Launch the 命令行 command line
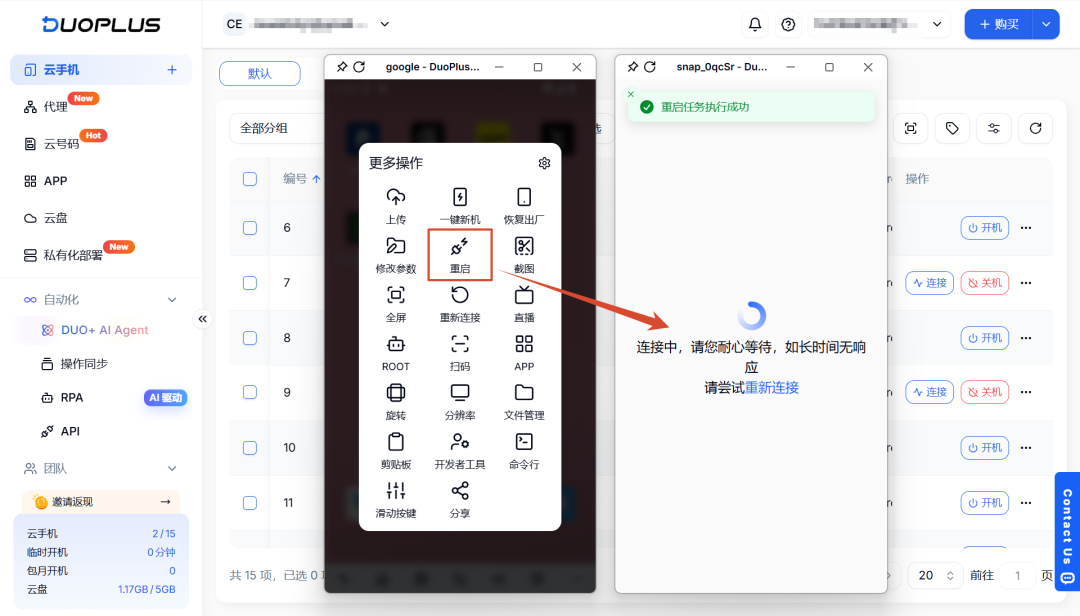 pyautogui.click(x=523, y=451)
